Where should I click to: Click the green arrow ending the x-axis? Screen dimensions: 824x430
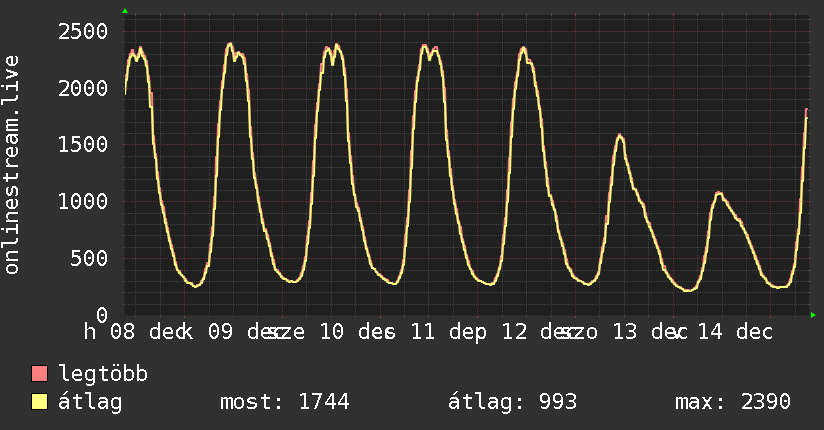pyautogui.click(x=813, y=315)
